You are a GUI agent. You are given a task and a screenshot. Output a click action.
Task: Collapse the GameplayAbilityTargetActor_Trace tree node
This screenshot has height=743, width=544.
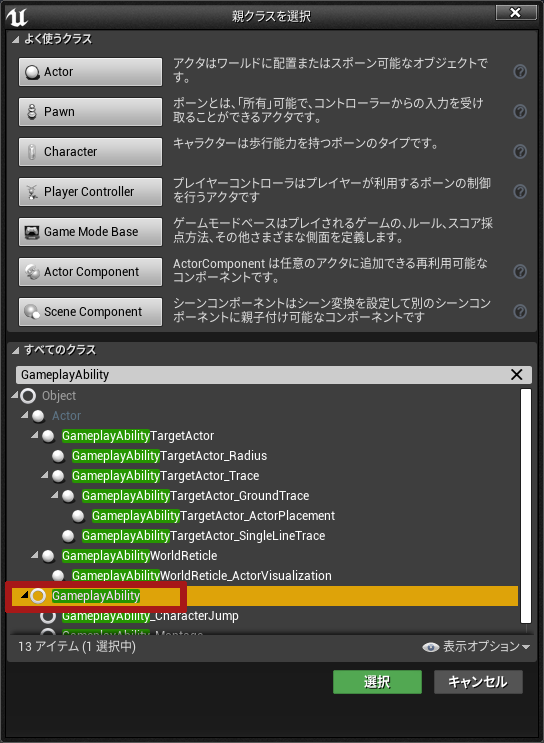pyautogui.click(x=45, y=475)
